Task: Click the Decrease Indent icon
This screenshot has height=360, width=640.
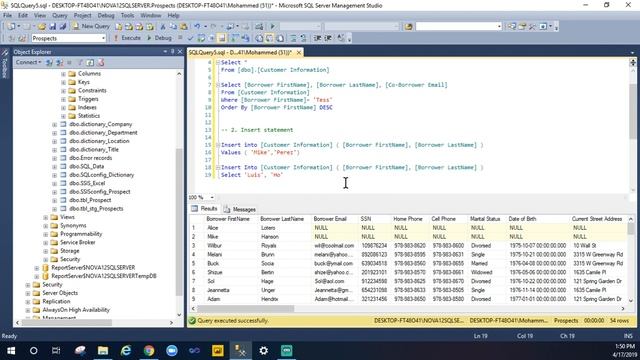Action: 317,38
